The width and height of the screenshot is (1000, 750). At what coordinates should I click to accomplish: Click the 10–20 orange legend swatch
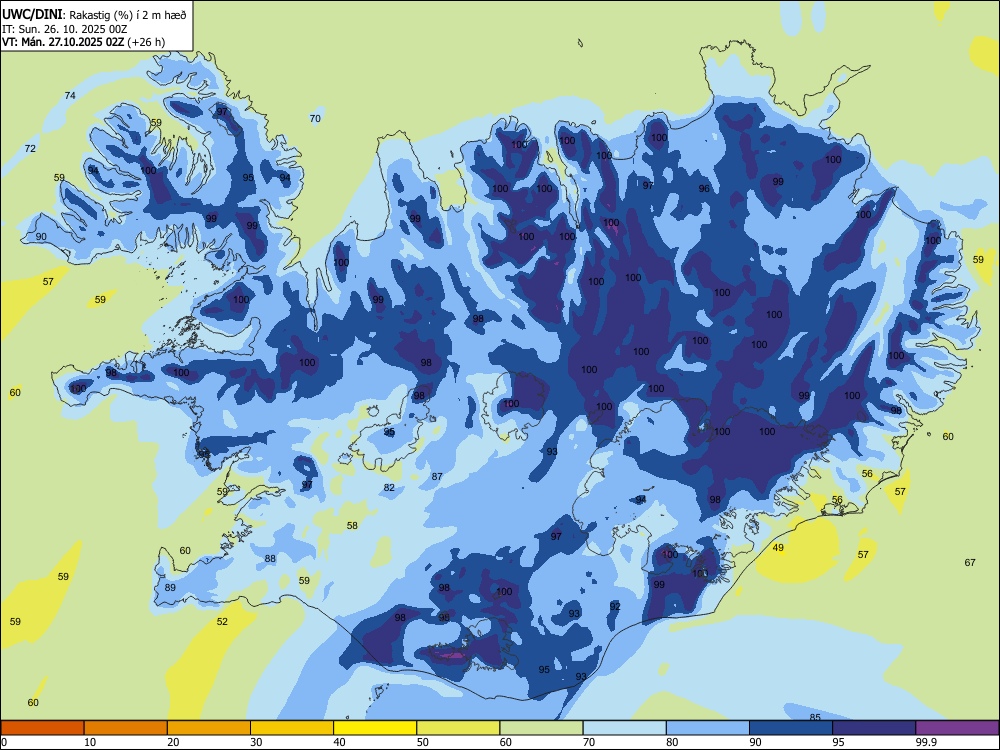point(126,728)
